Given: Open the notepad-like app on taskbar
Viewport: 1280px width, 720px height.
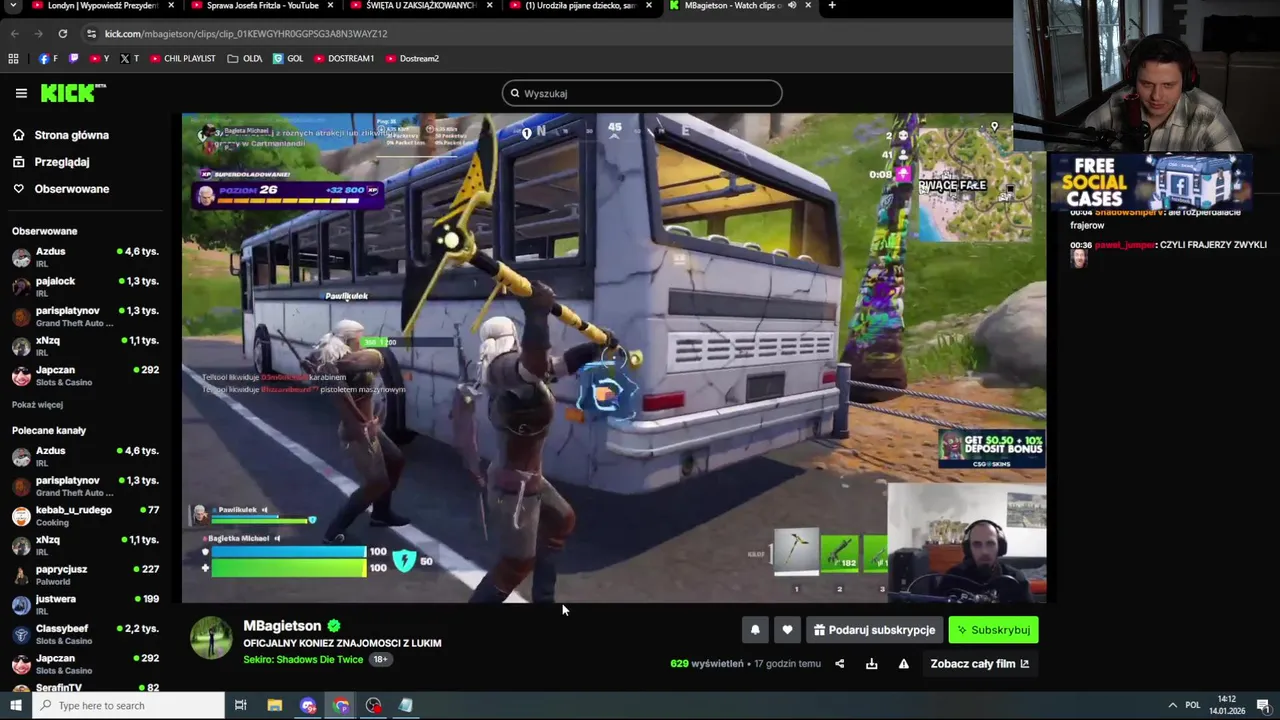Looking at the screenshot, I should pos(405,705).
